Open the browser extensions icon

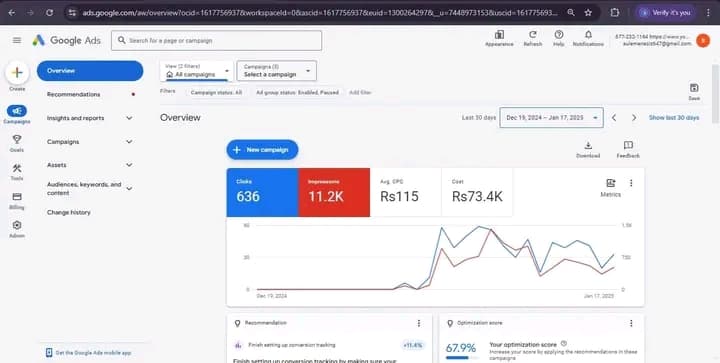615,13
